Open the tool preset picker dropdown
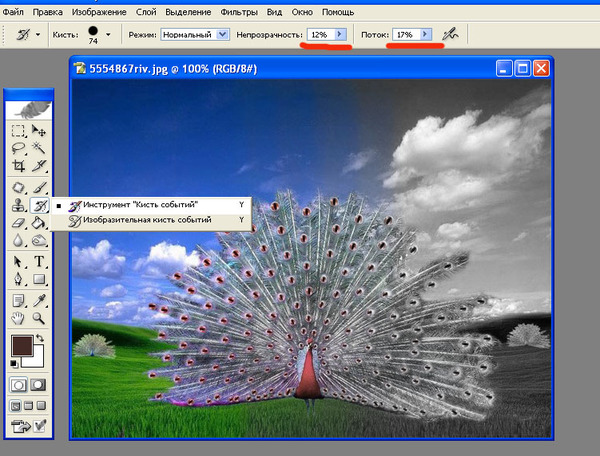Screen dimensions: 600x456 (x=38, y=34)
